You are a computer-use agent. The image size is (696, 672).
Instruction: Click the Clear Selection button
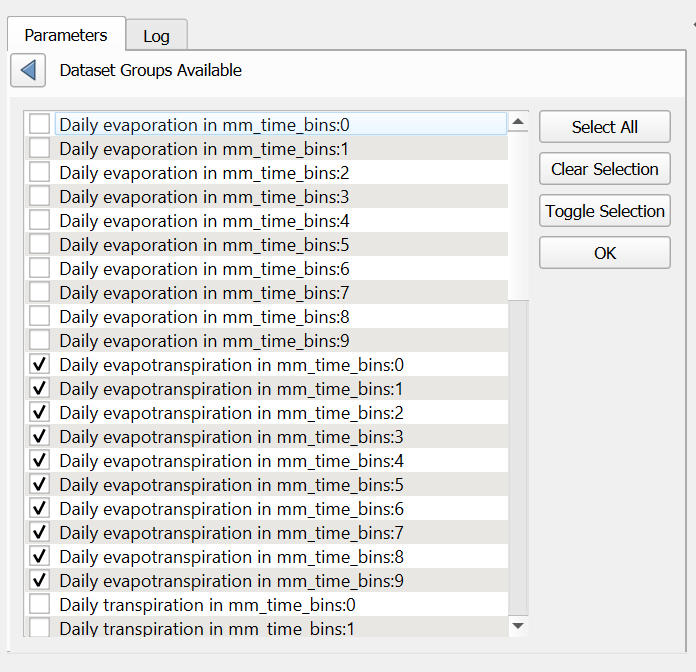point(604,169)
